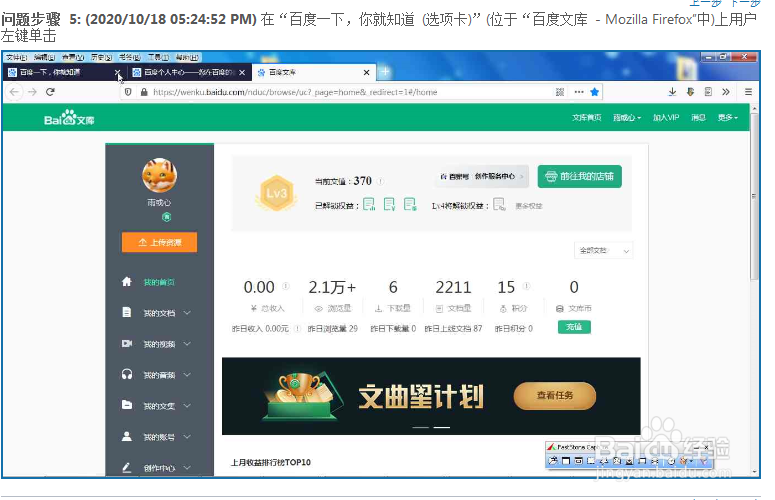Click the 加入VIP link in the header

coord(666,118)
